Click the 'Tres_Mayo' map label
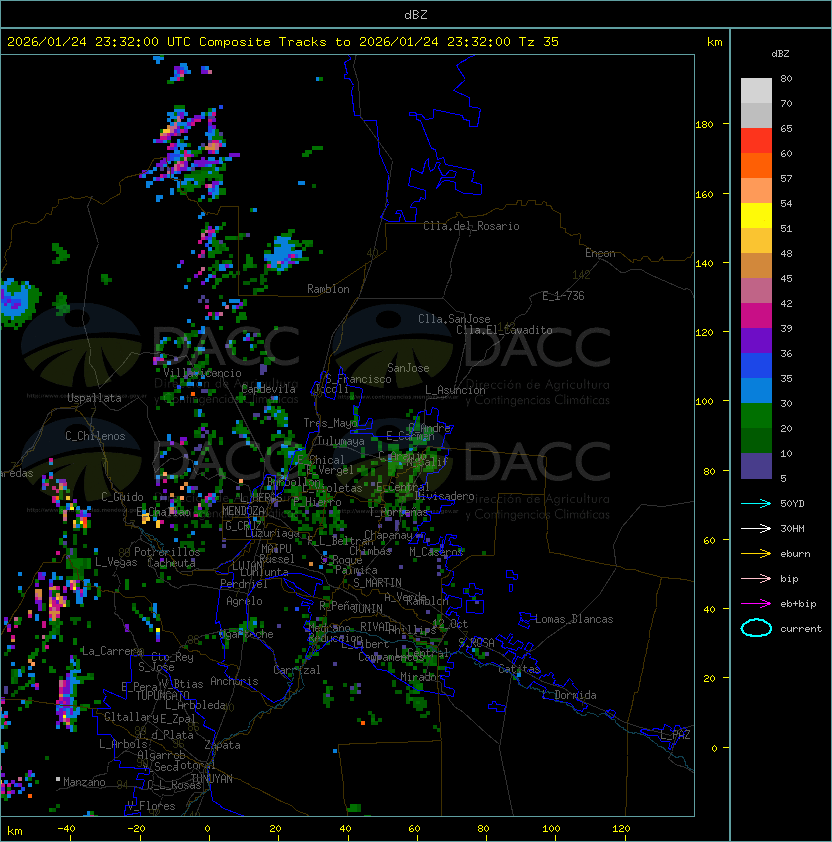 point(331,423)
